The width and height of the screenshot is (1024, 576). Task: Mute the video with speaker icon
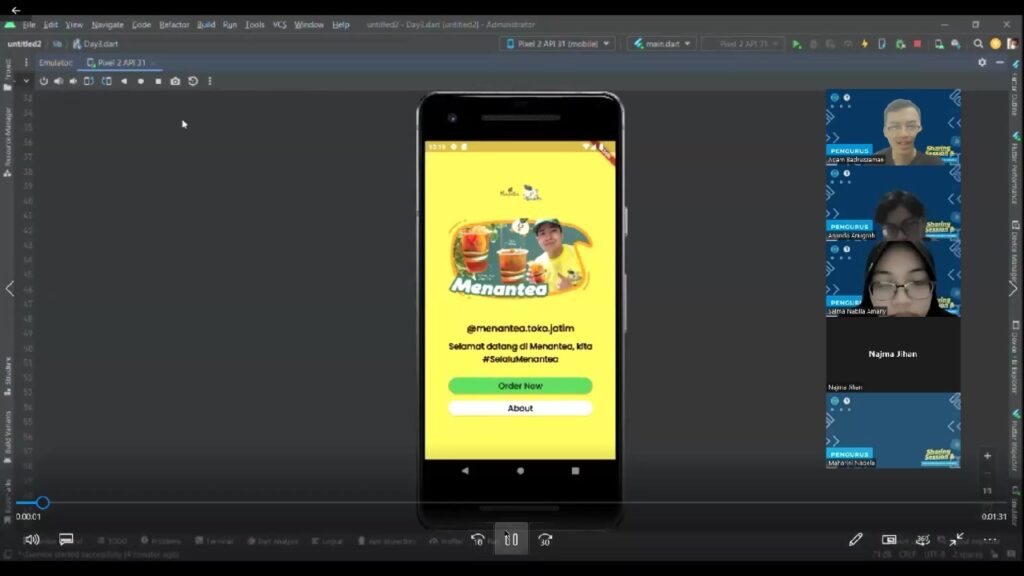coord(32,540)
